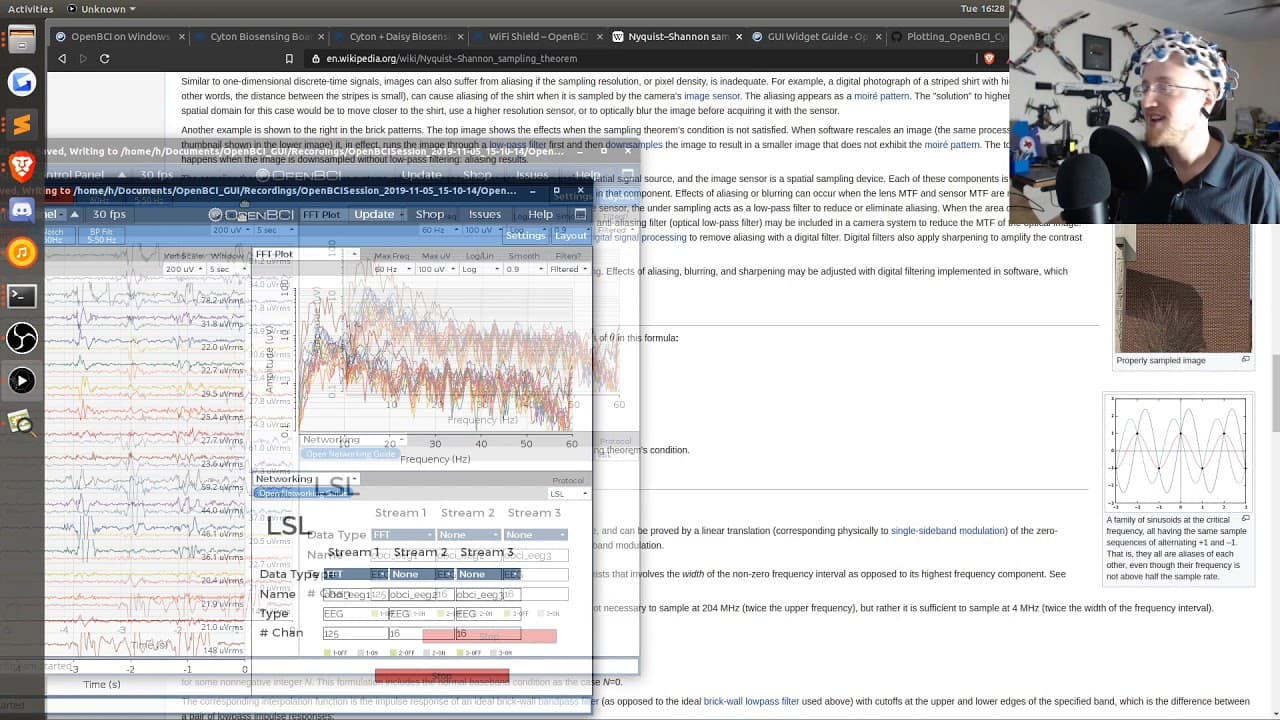Open the properly sampled brick thumbnail
This screenshot has width=1280, height=720.
coord(1183,288)
